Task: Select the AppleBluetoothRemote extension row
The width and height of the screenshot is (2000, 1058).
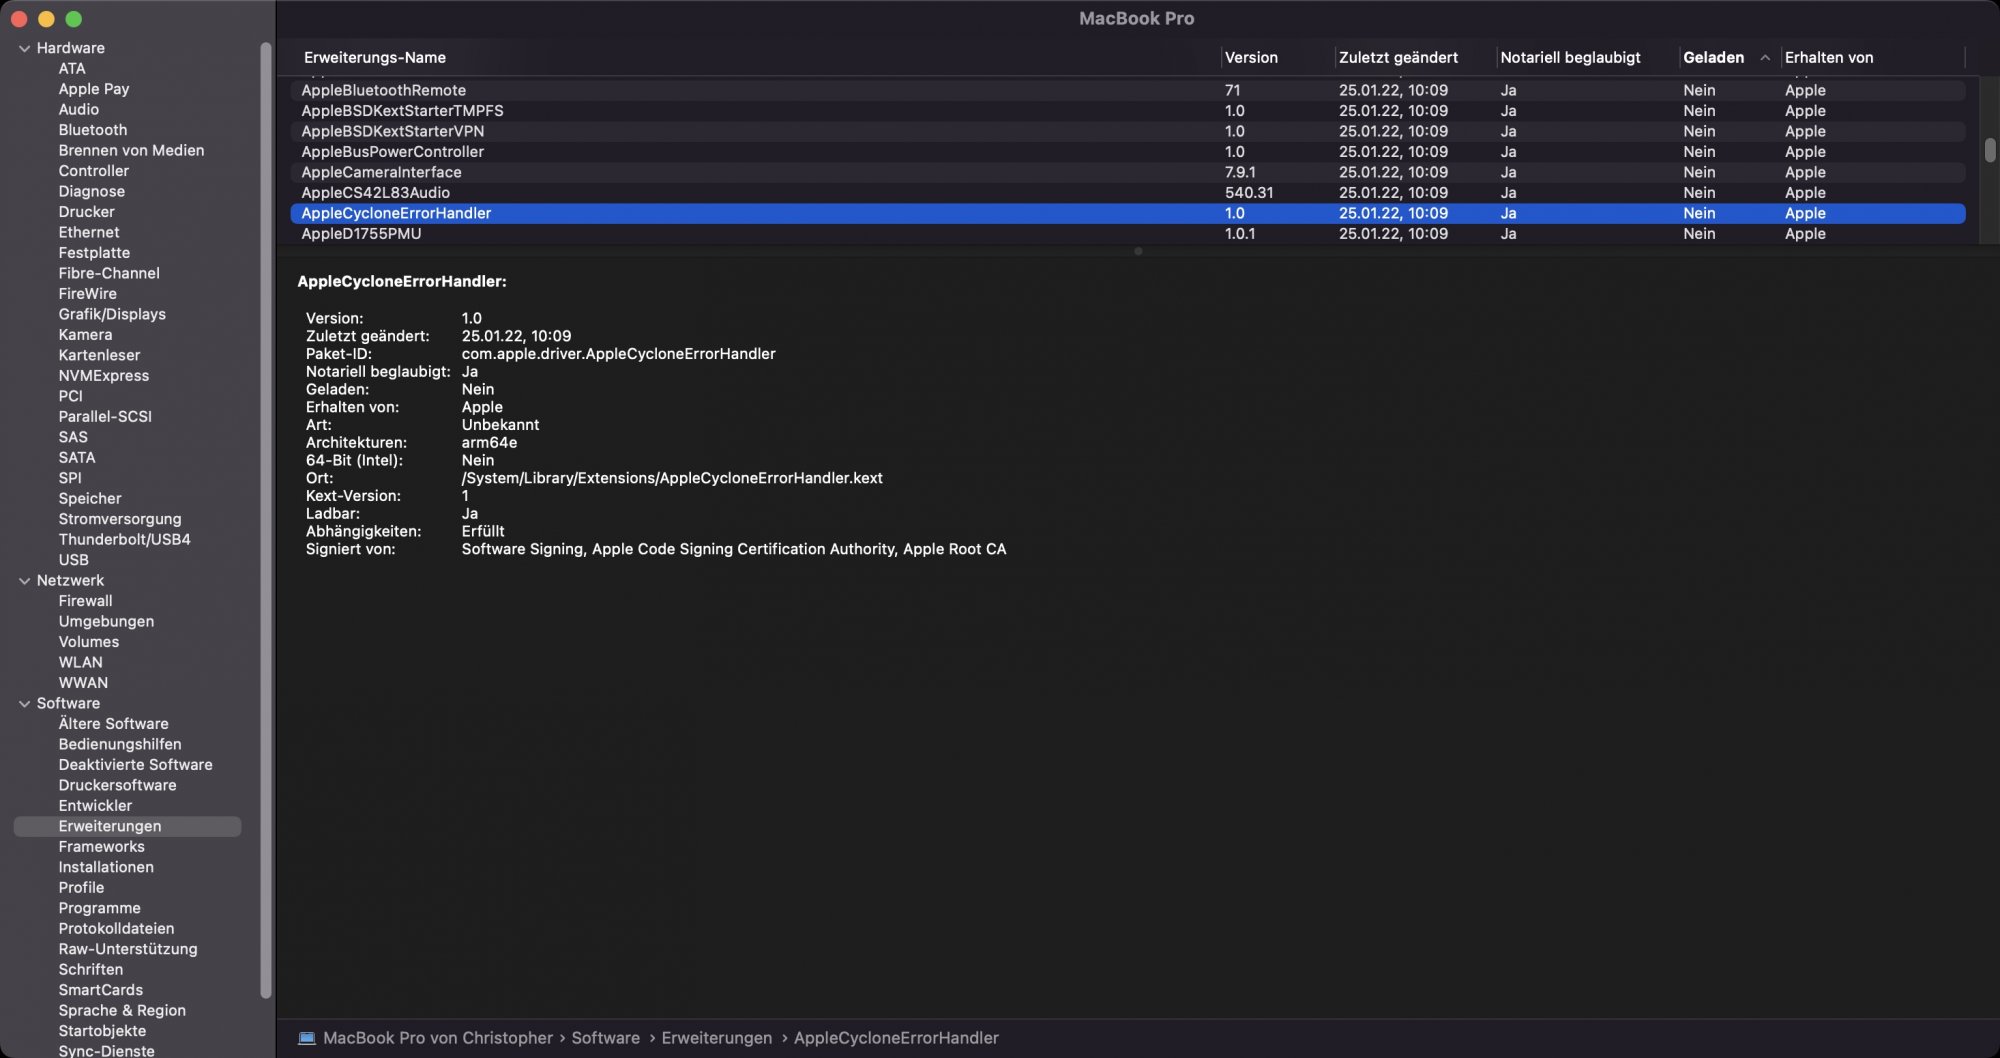Action: (1128, 90)
